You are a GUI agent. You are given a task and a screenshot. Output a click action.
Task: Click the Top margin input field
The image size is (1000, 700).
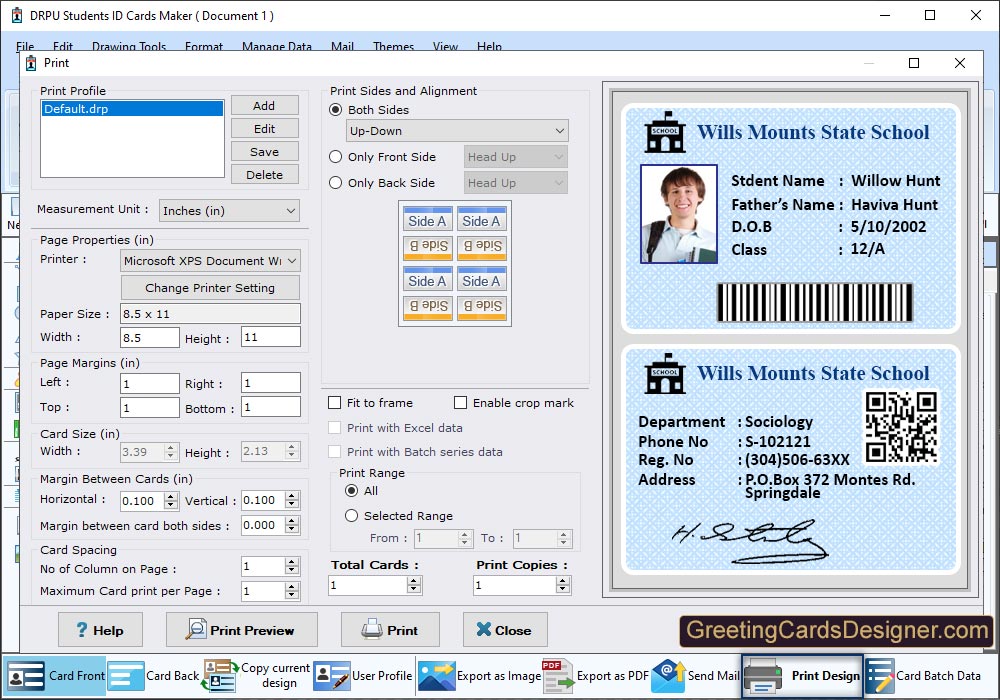pos(150,408)
